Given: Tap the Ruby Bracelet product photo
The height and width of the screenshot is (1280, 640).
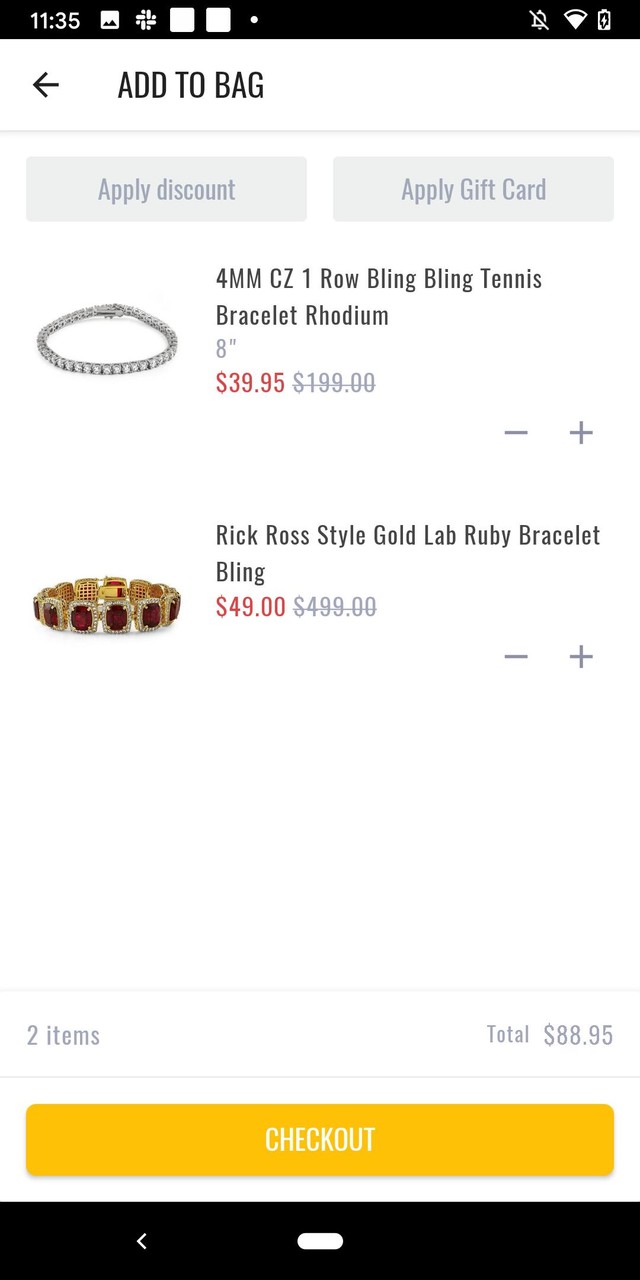Looking at the screenshot, I should (106, 601).
